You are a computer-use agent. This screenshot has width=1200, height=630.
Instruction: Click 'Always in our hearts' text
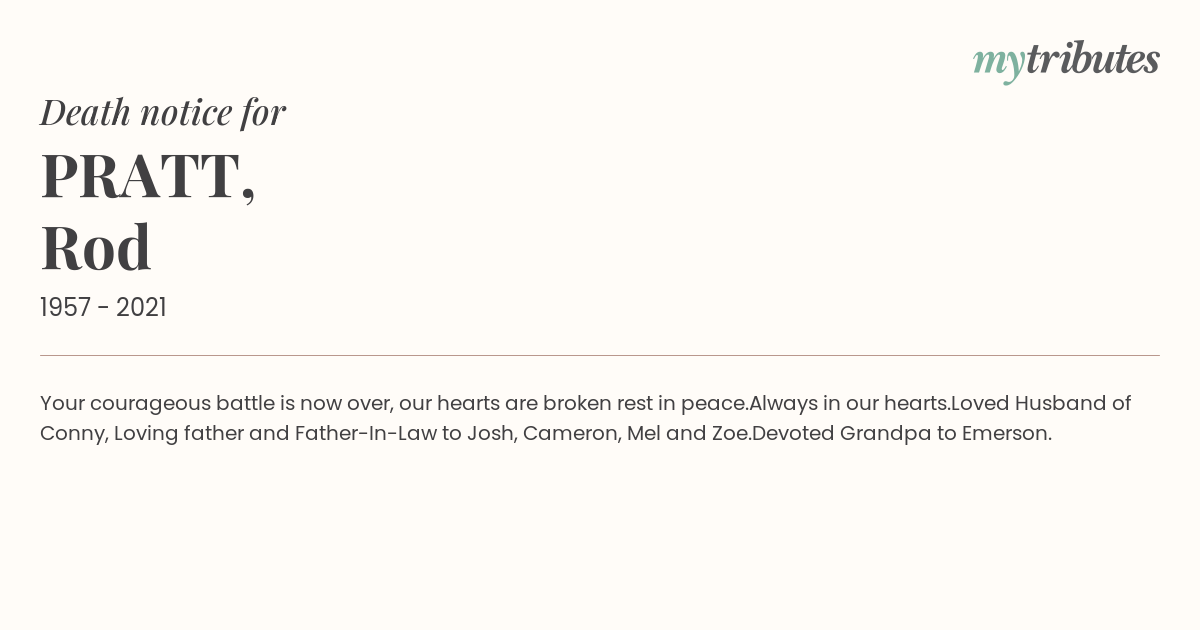849,404
